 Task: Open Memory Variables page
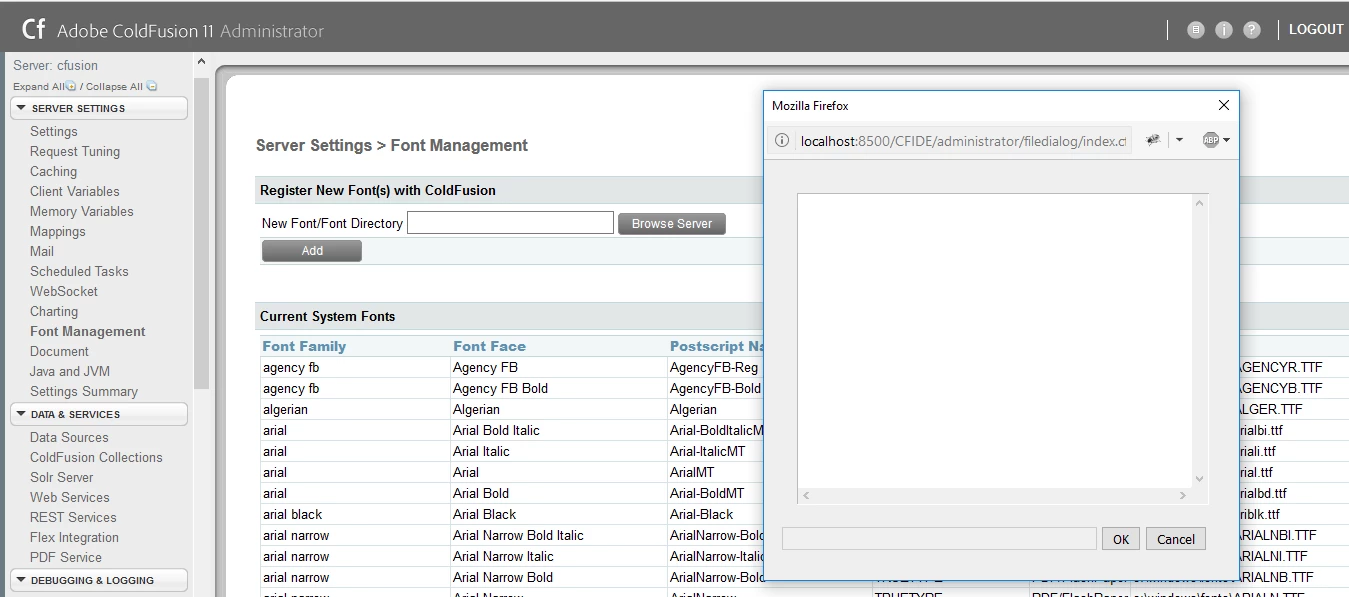[x=82, y=211]
